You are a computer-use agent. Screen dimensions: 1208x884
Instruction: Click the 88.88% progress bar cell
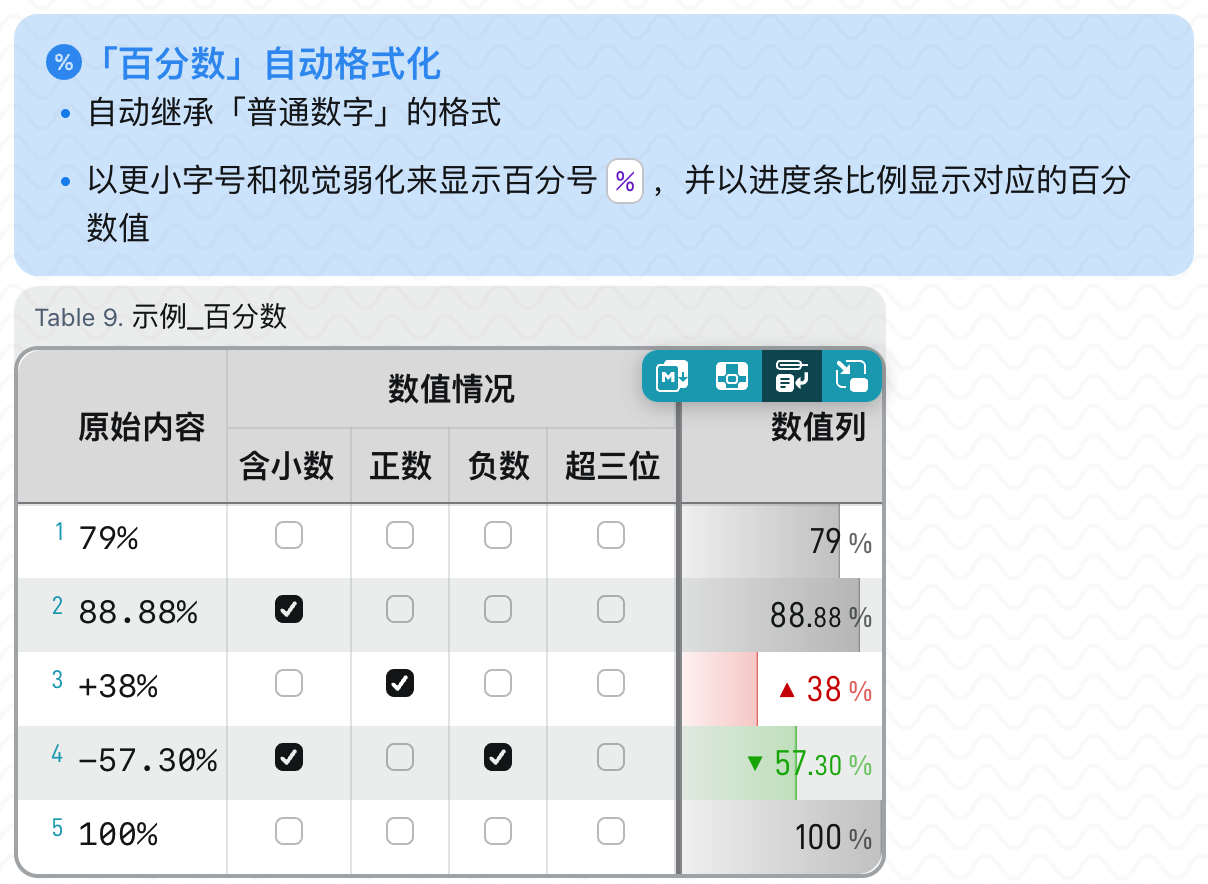click(782, 614)
